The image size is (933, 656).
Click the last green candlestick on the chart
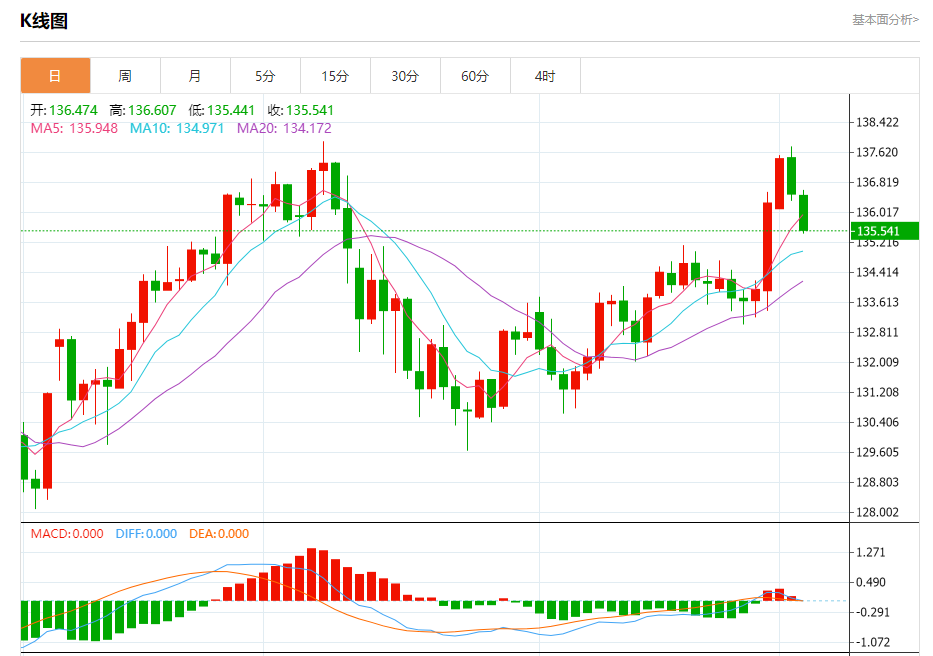click(x=803, y=212)
